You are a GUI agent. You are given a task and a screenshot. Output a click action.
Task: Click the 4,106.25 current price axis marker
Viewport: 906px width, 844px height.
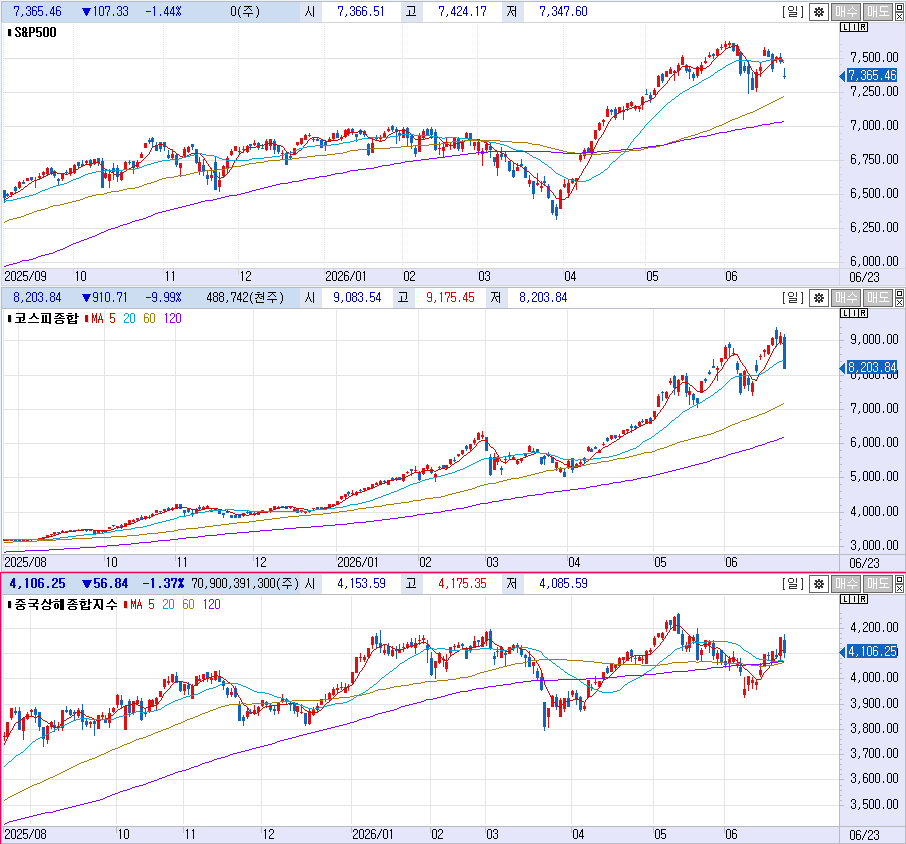(871, 652)
